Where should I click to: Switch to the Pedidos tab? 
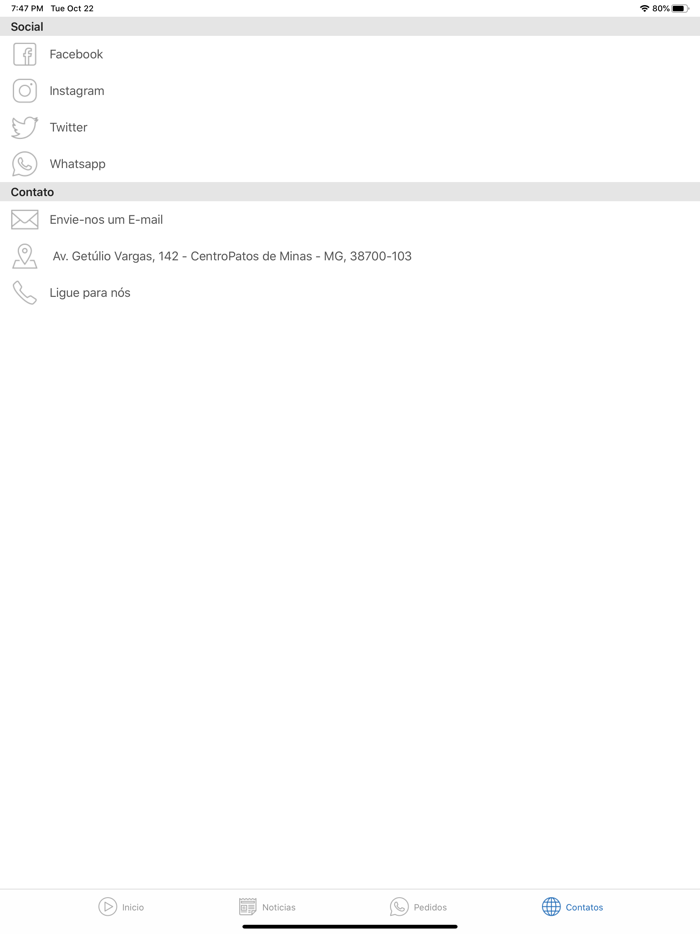pyautogui.click(x=418, y=907)
